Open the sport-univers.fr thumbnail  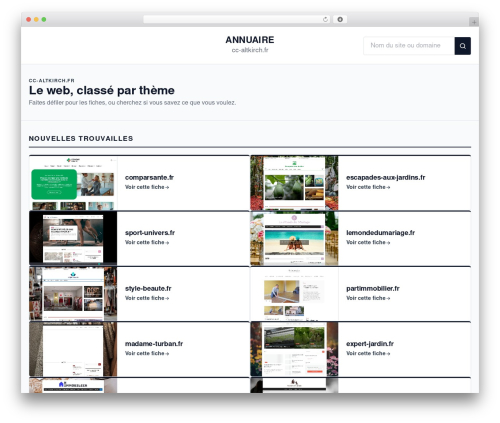point(73,238)
